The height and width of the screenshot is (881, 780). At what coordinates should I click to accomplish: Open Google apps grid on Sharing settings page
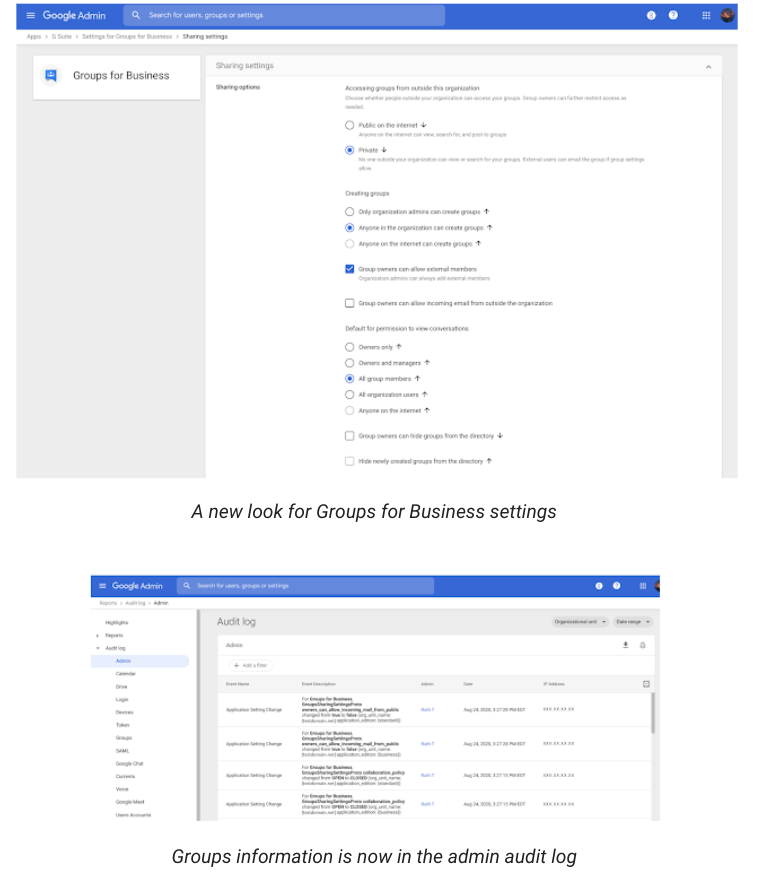point(706,16)
